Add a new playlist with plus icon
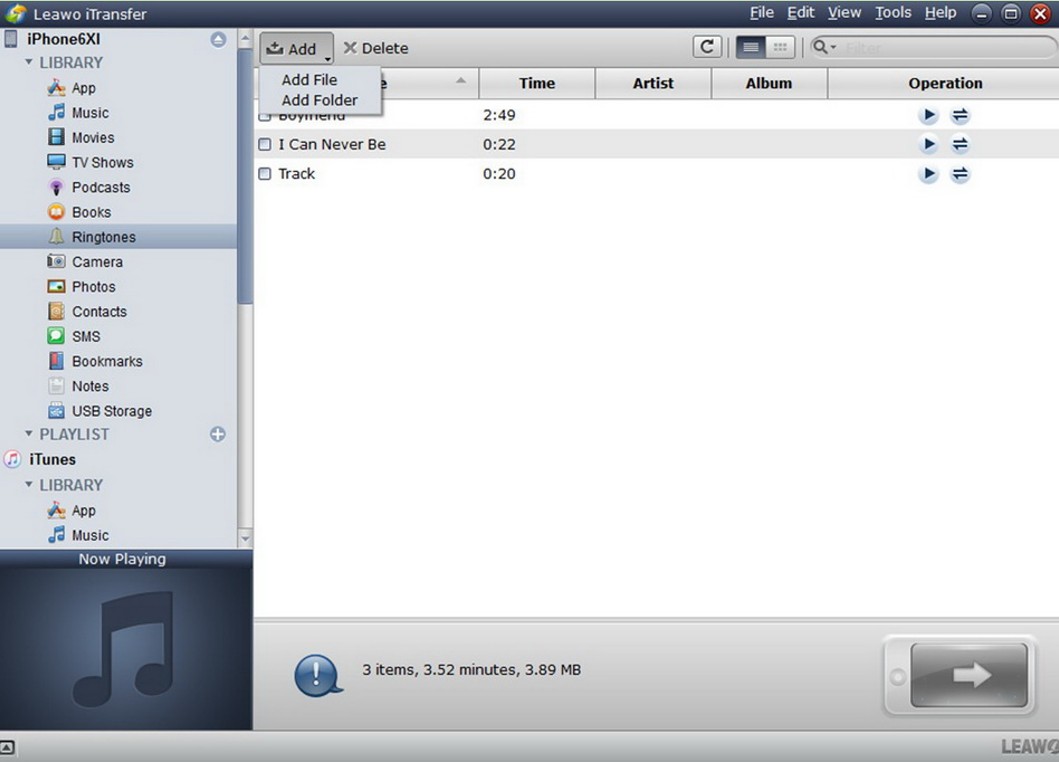The height and width of the screenshot is (762, 1059). pos(218,434)
